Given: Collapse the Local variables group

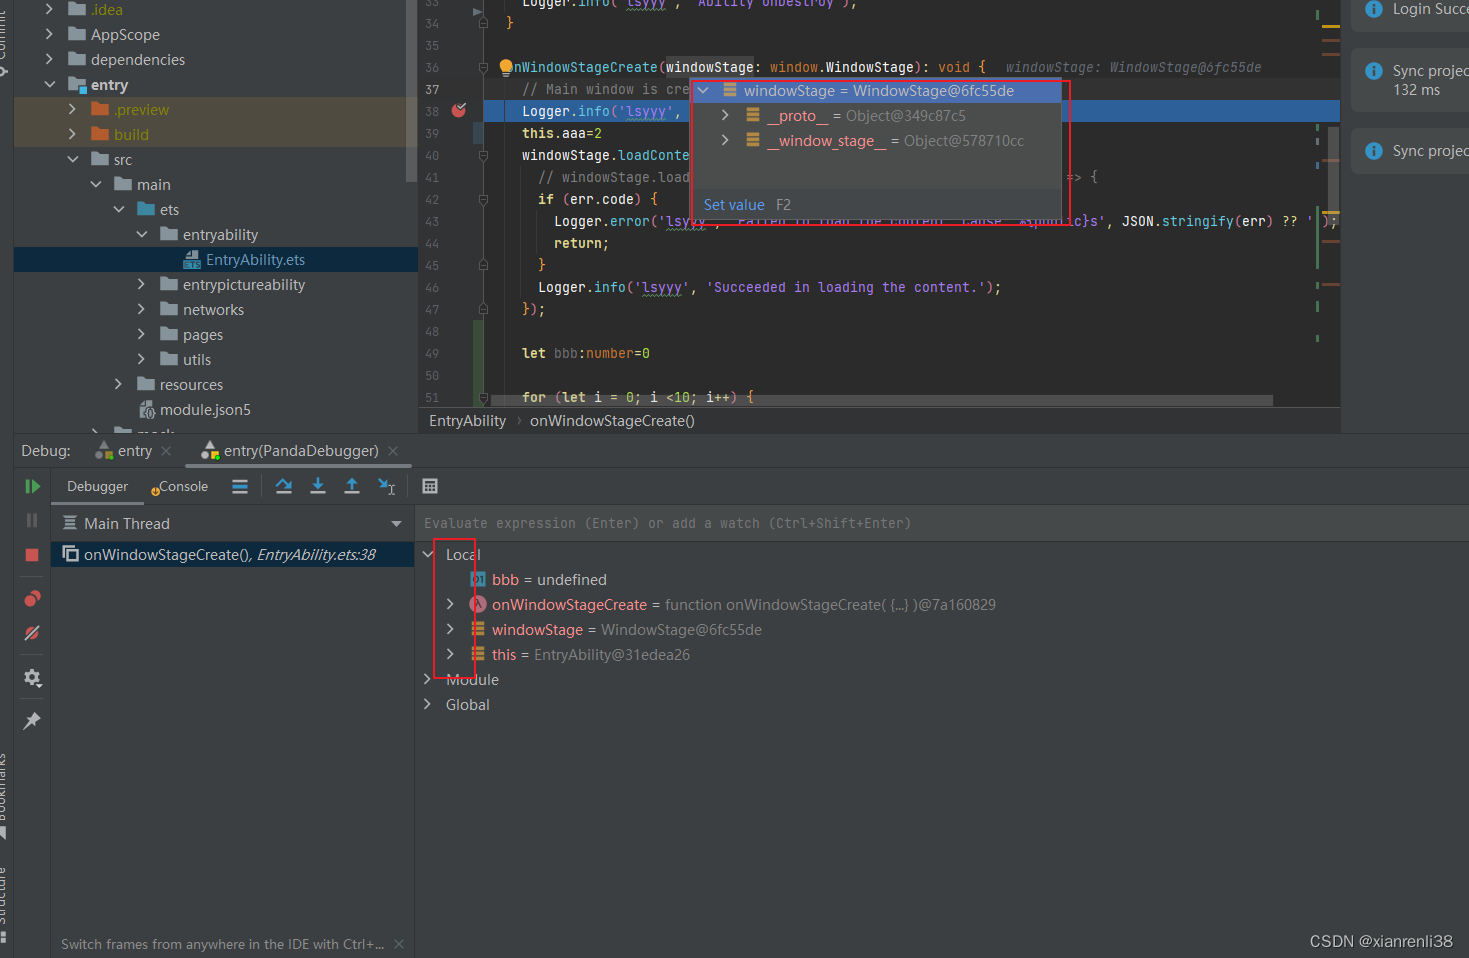Looking at the screenshot, I should pyautogui.click(x=428, y=554).
